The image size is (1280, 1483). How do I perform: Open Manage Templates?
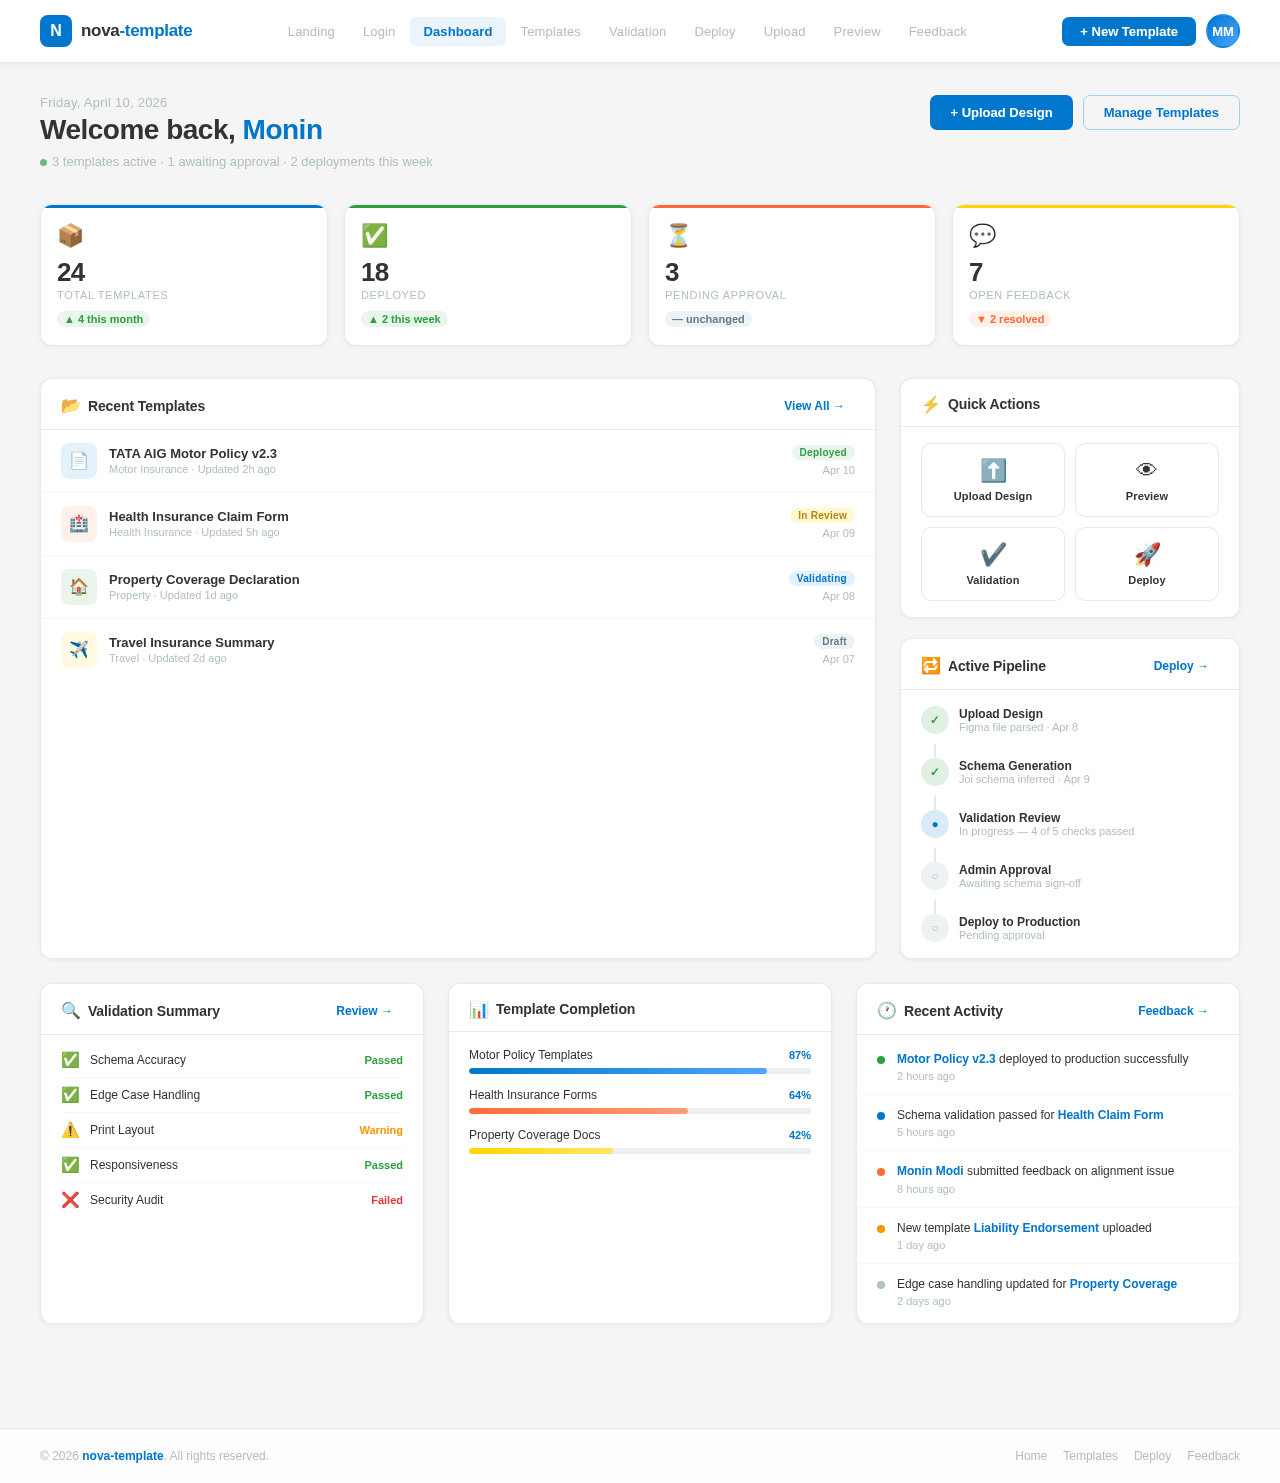click(x=1161, y=113)
